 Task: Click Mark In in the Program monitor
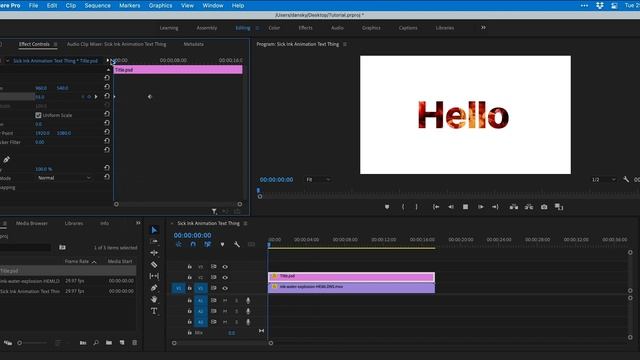pyautogui.click(x=402, y=207)
